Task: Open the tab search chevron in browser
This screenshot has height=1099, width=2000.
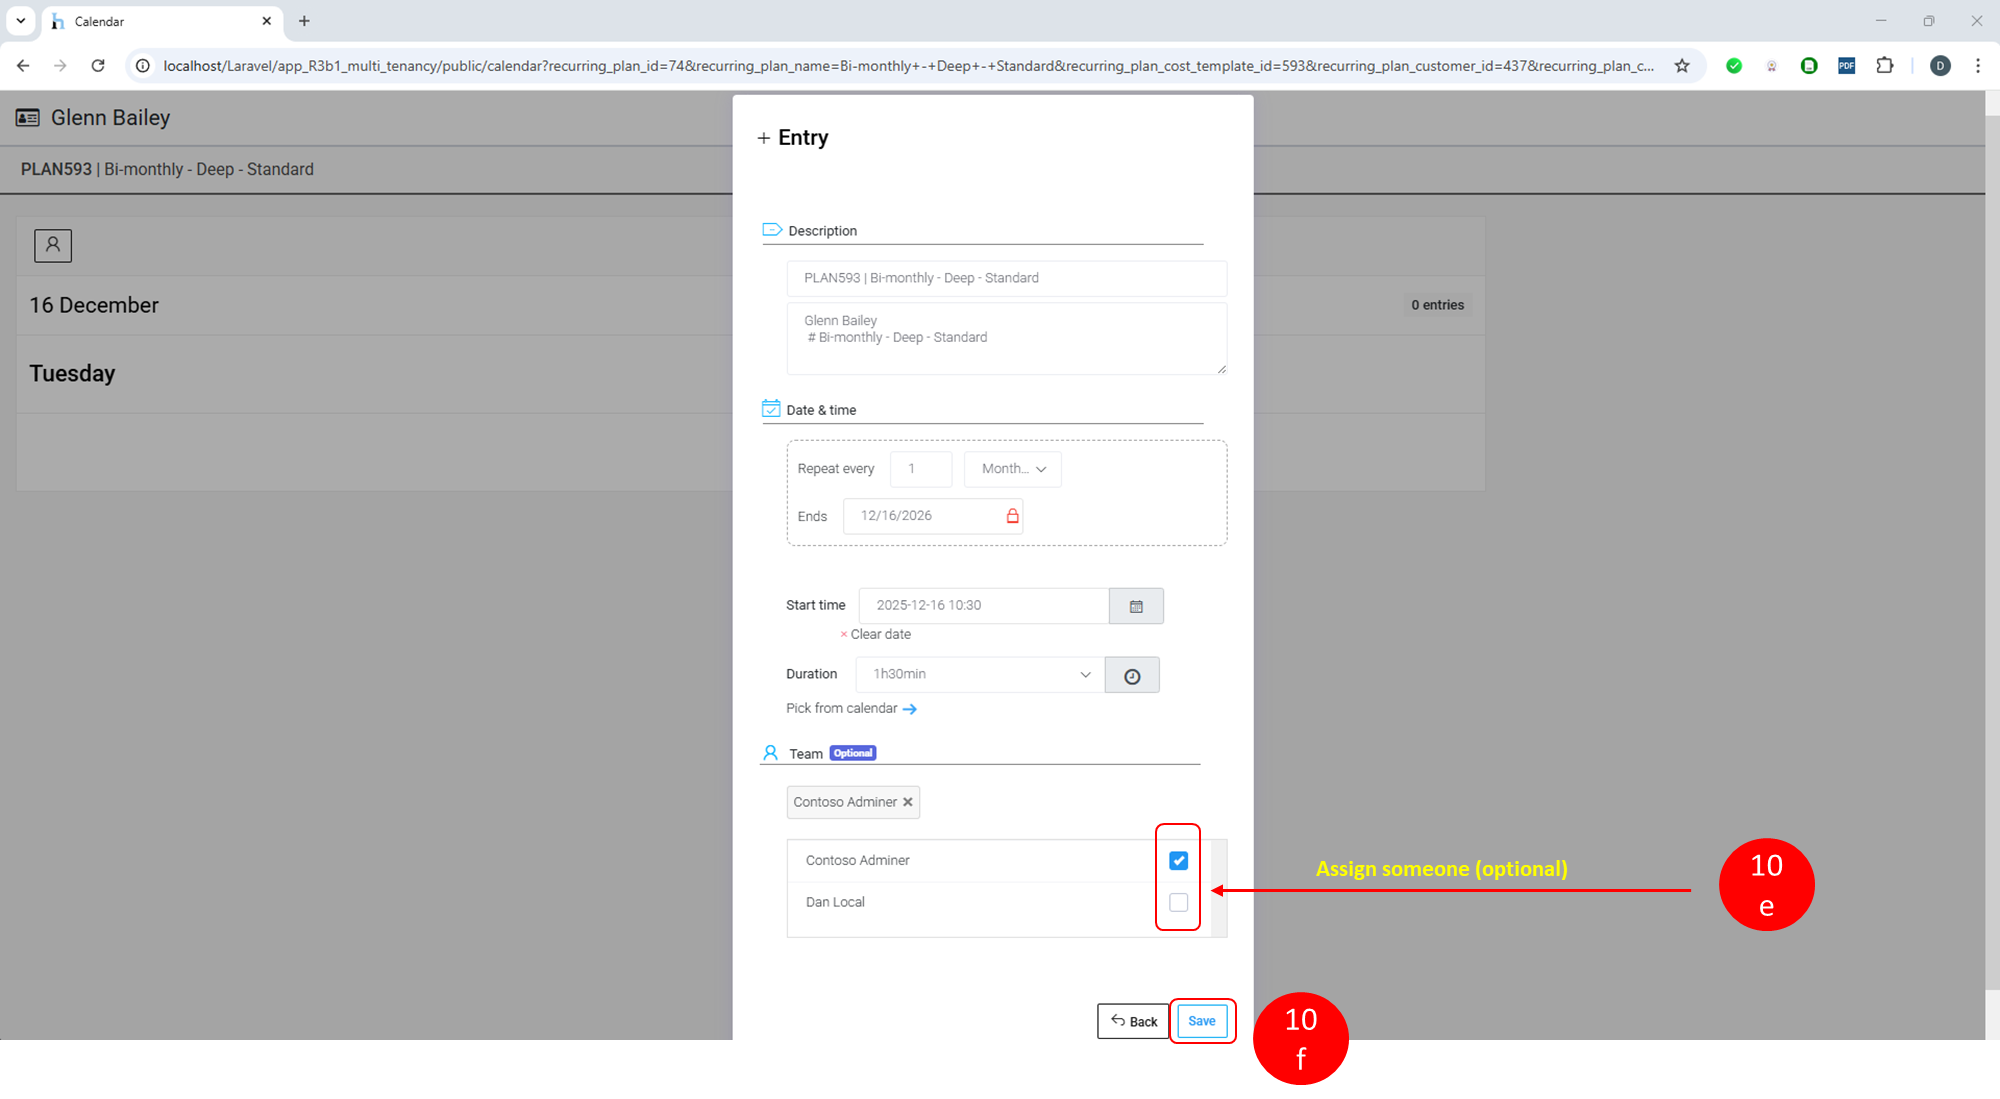Action: pyautogui.click(x=20, y=21)
